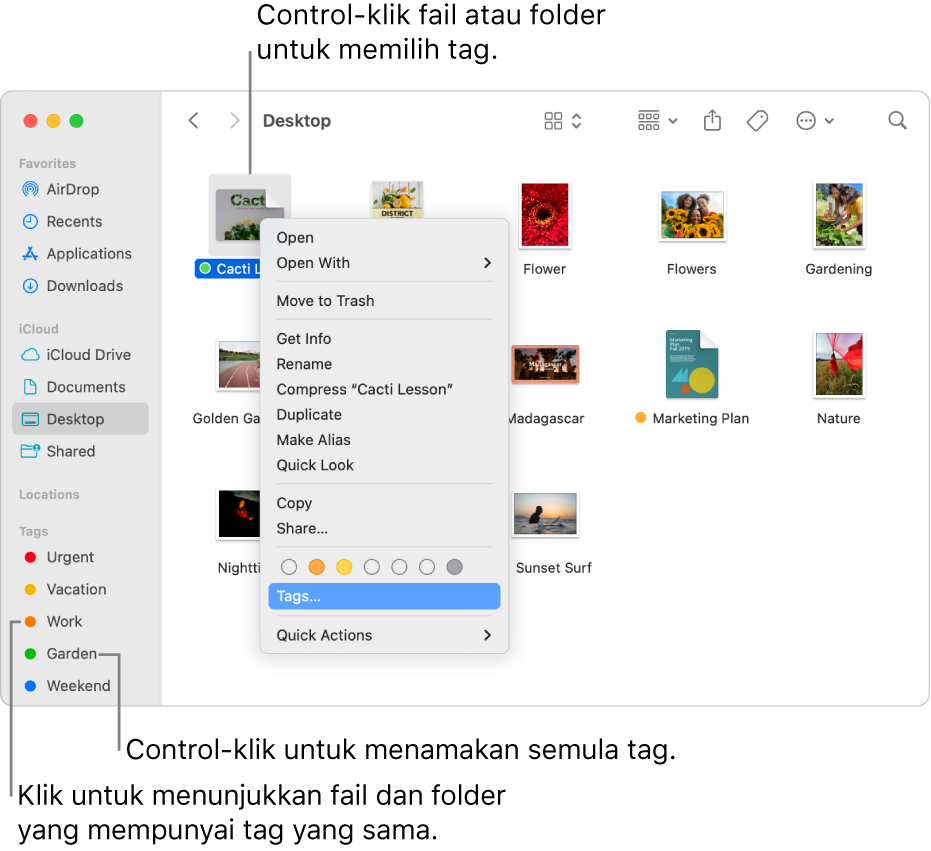Show items tagged Vacation

pyautogui.click(x=65, y=589)
